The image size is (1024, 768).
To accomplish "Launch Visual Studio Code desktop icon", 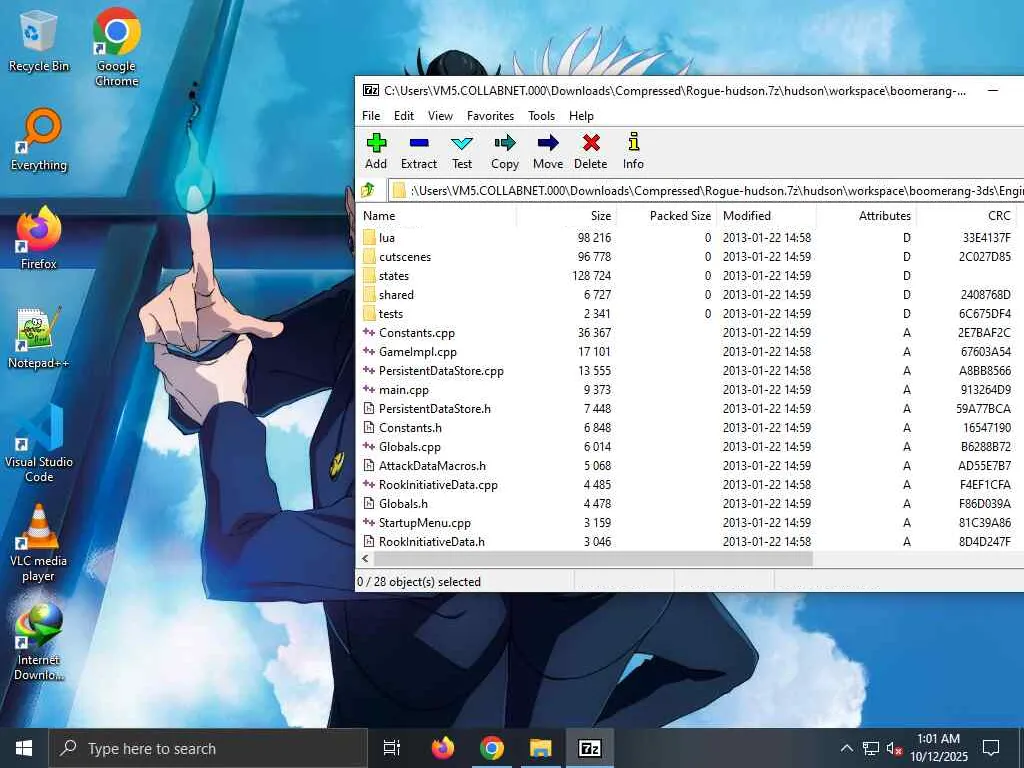I will [x=39, y=443].
